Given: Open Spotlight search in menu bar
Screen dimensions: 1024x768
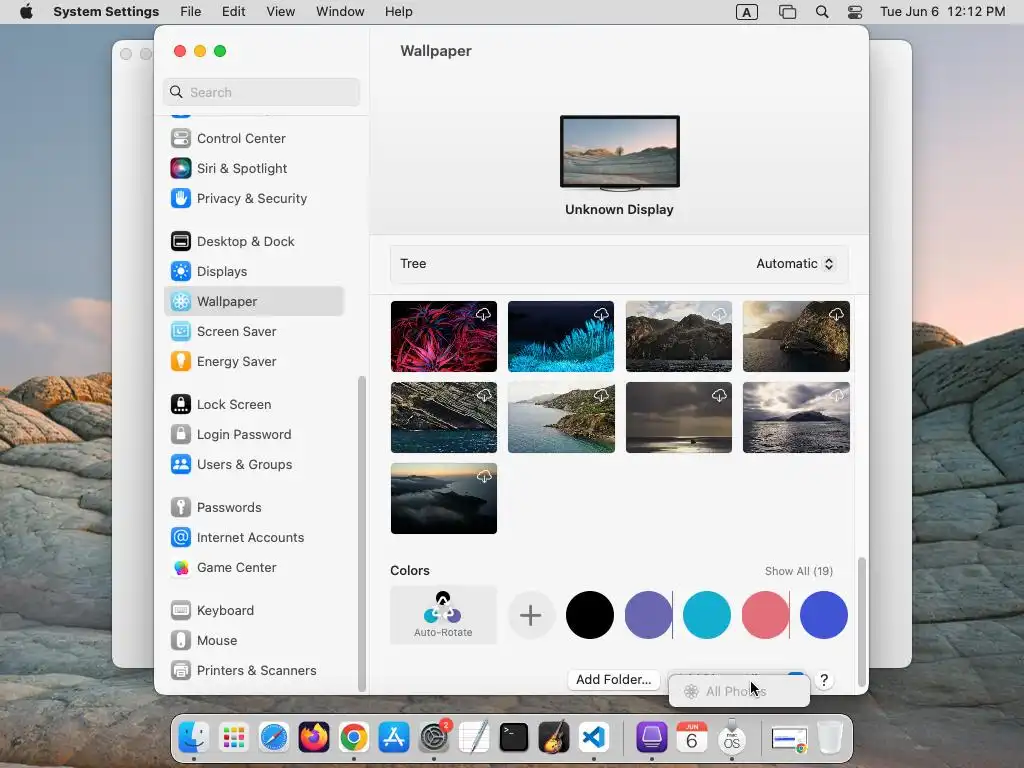Looking at the screenshot, I should click(822, 12).
